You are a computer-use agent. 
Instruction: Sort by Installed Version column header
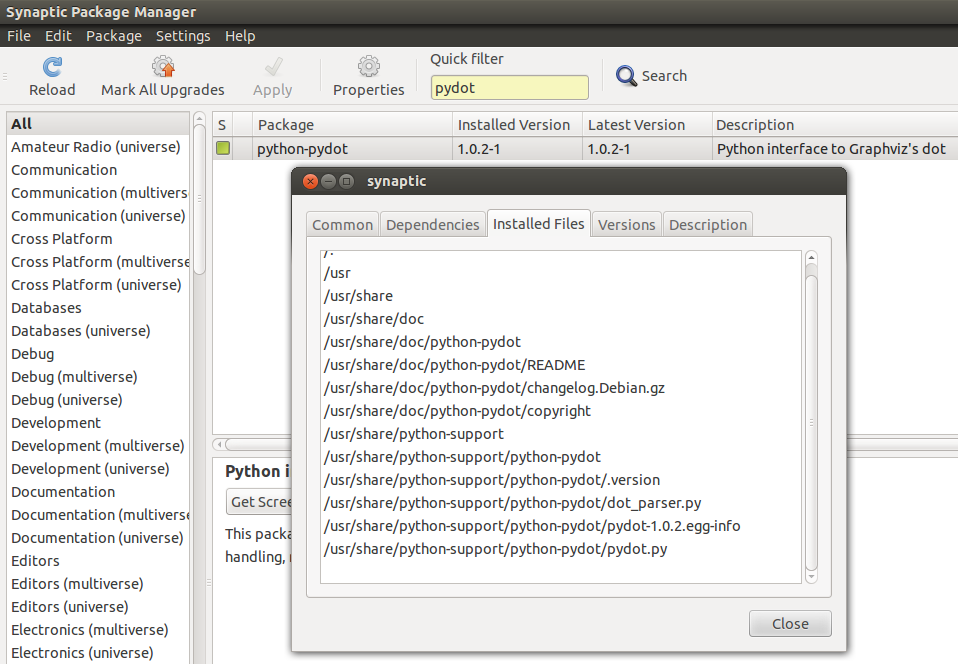[517, 125]
